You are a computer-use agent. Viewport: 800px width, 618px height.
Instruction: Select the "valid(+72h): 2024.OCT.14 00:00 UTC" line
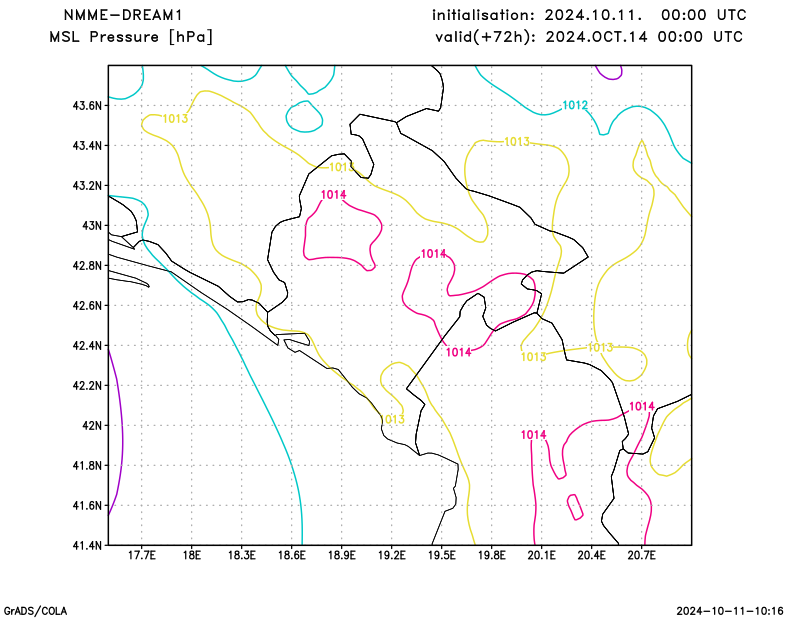[589, 37]
